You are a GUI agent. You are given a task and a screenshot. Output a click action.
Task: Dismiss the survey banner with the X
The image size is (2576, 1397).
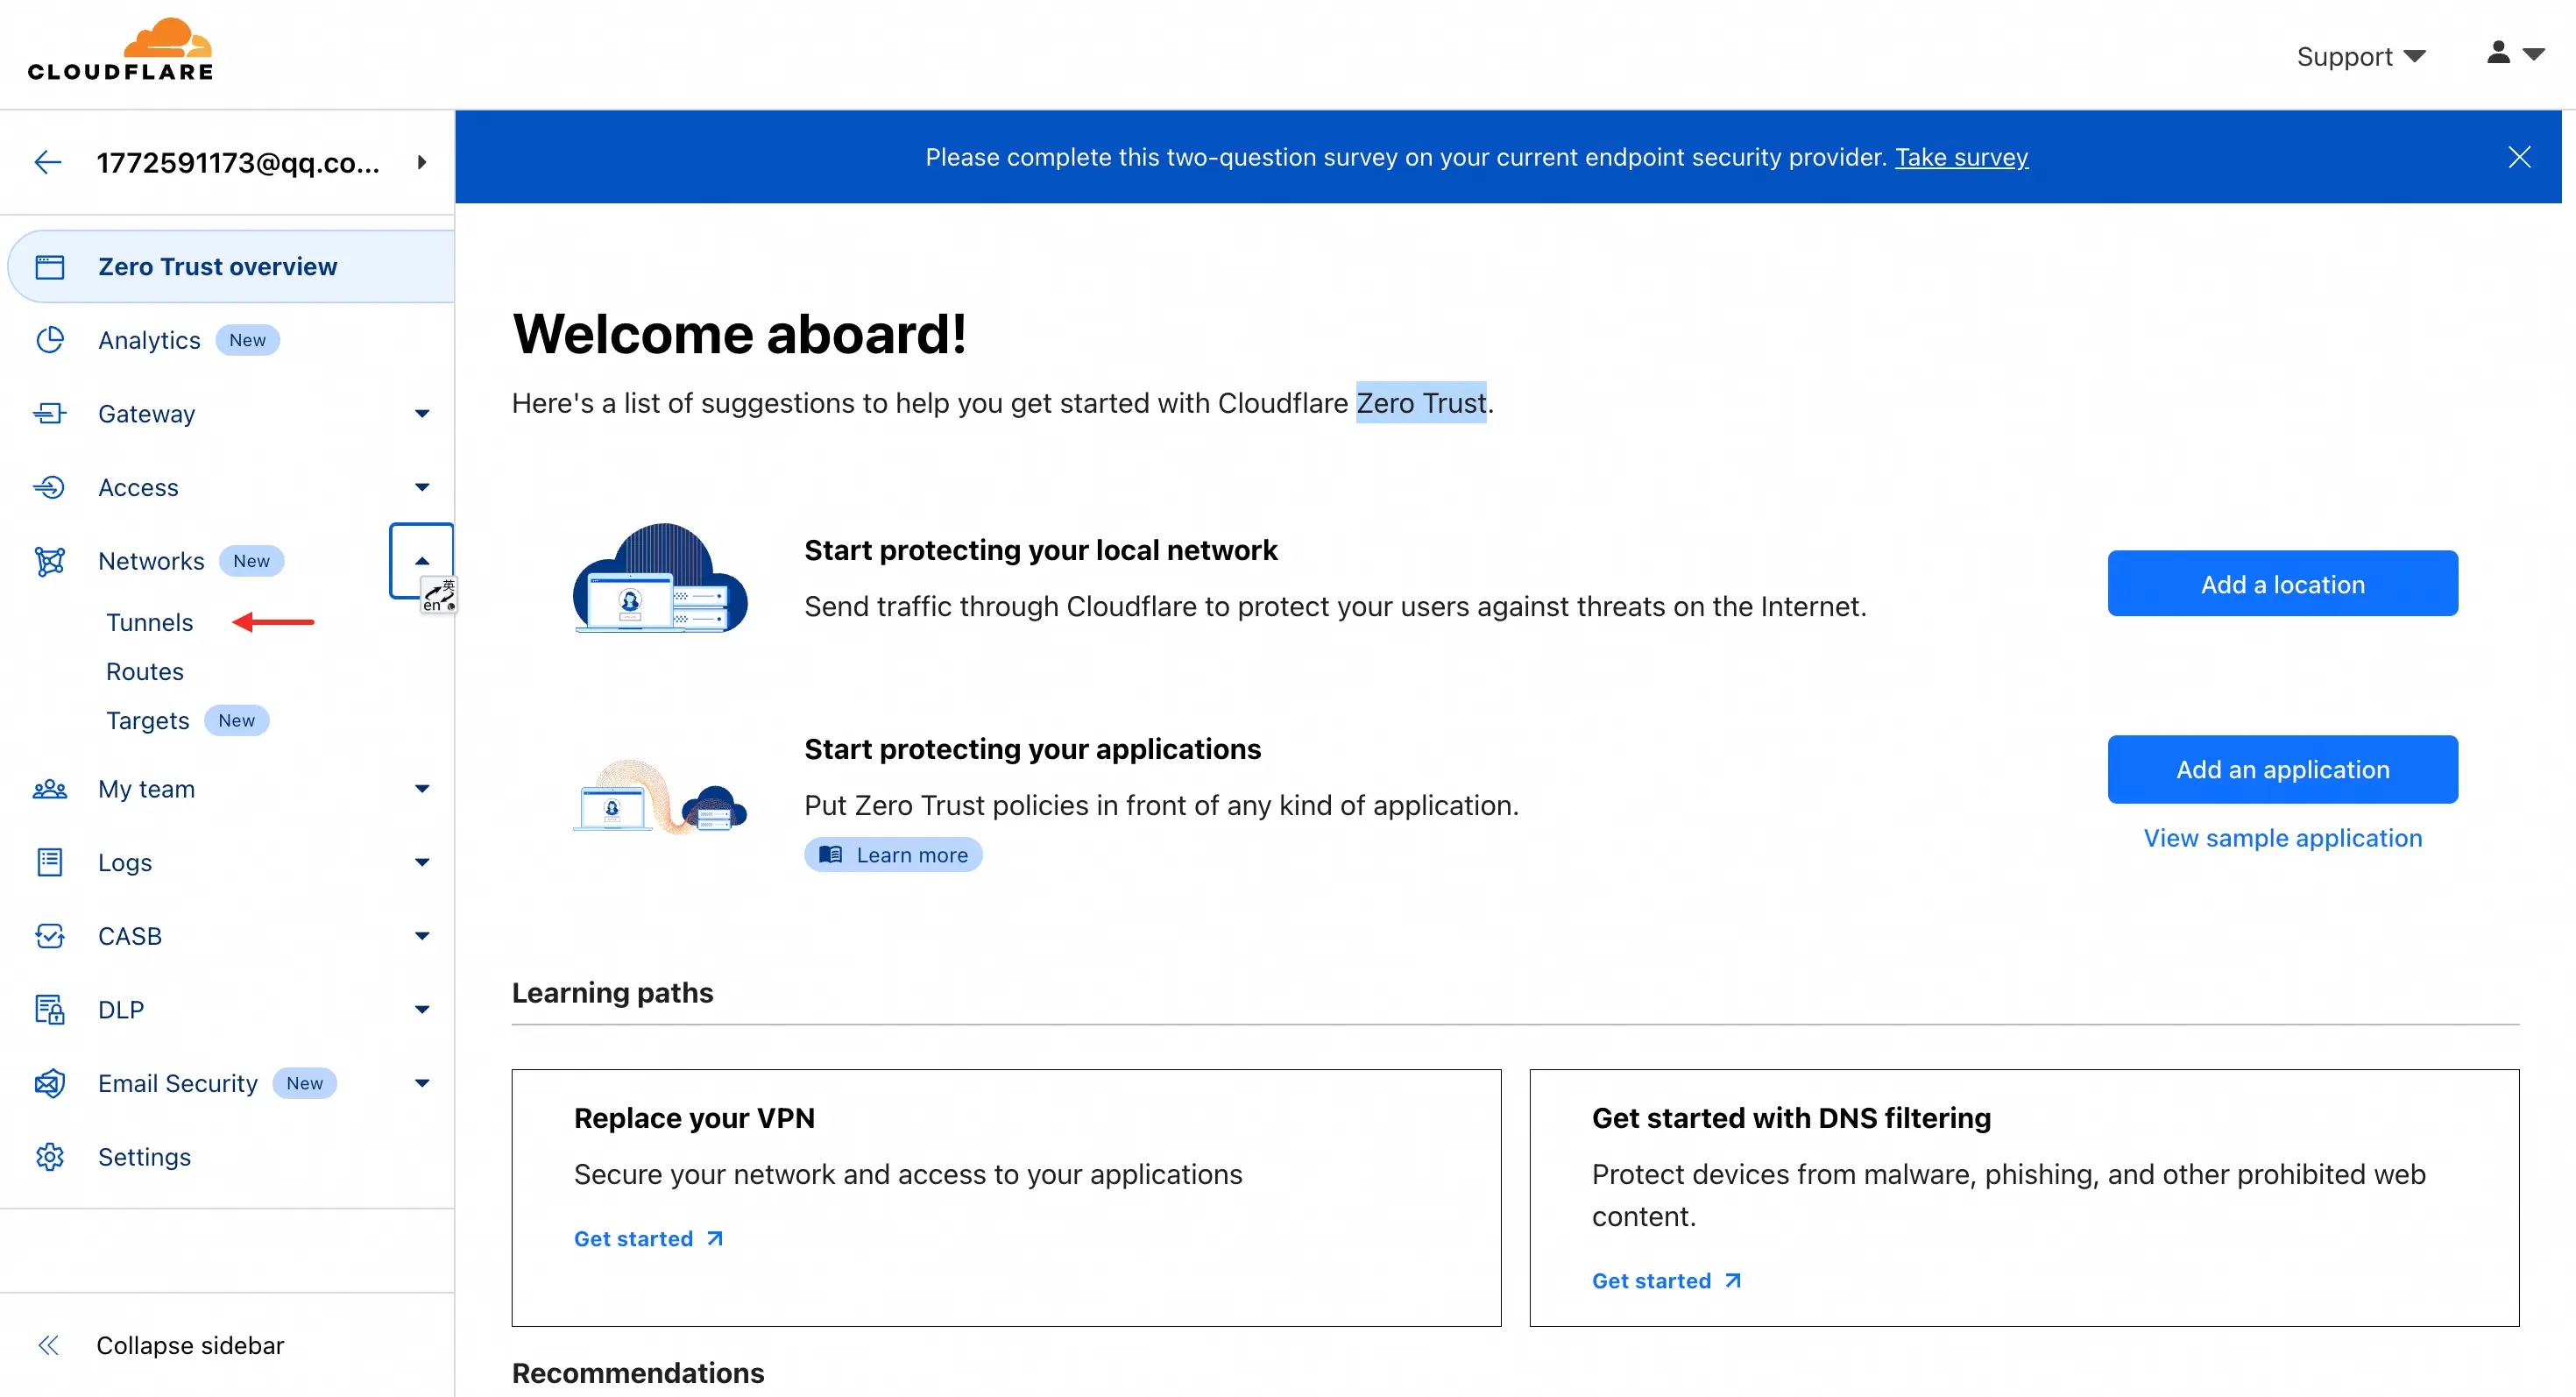point(2519,157)
